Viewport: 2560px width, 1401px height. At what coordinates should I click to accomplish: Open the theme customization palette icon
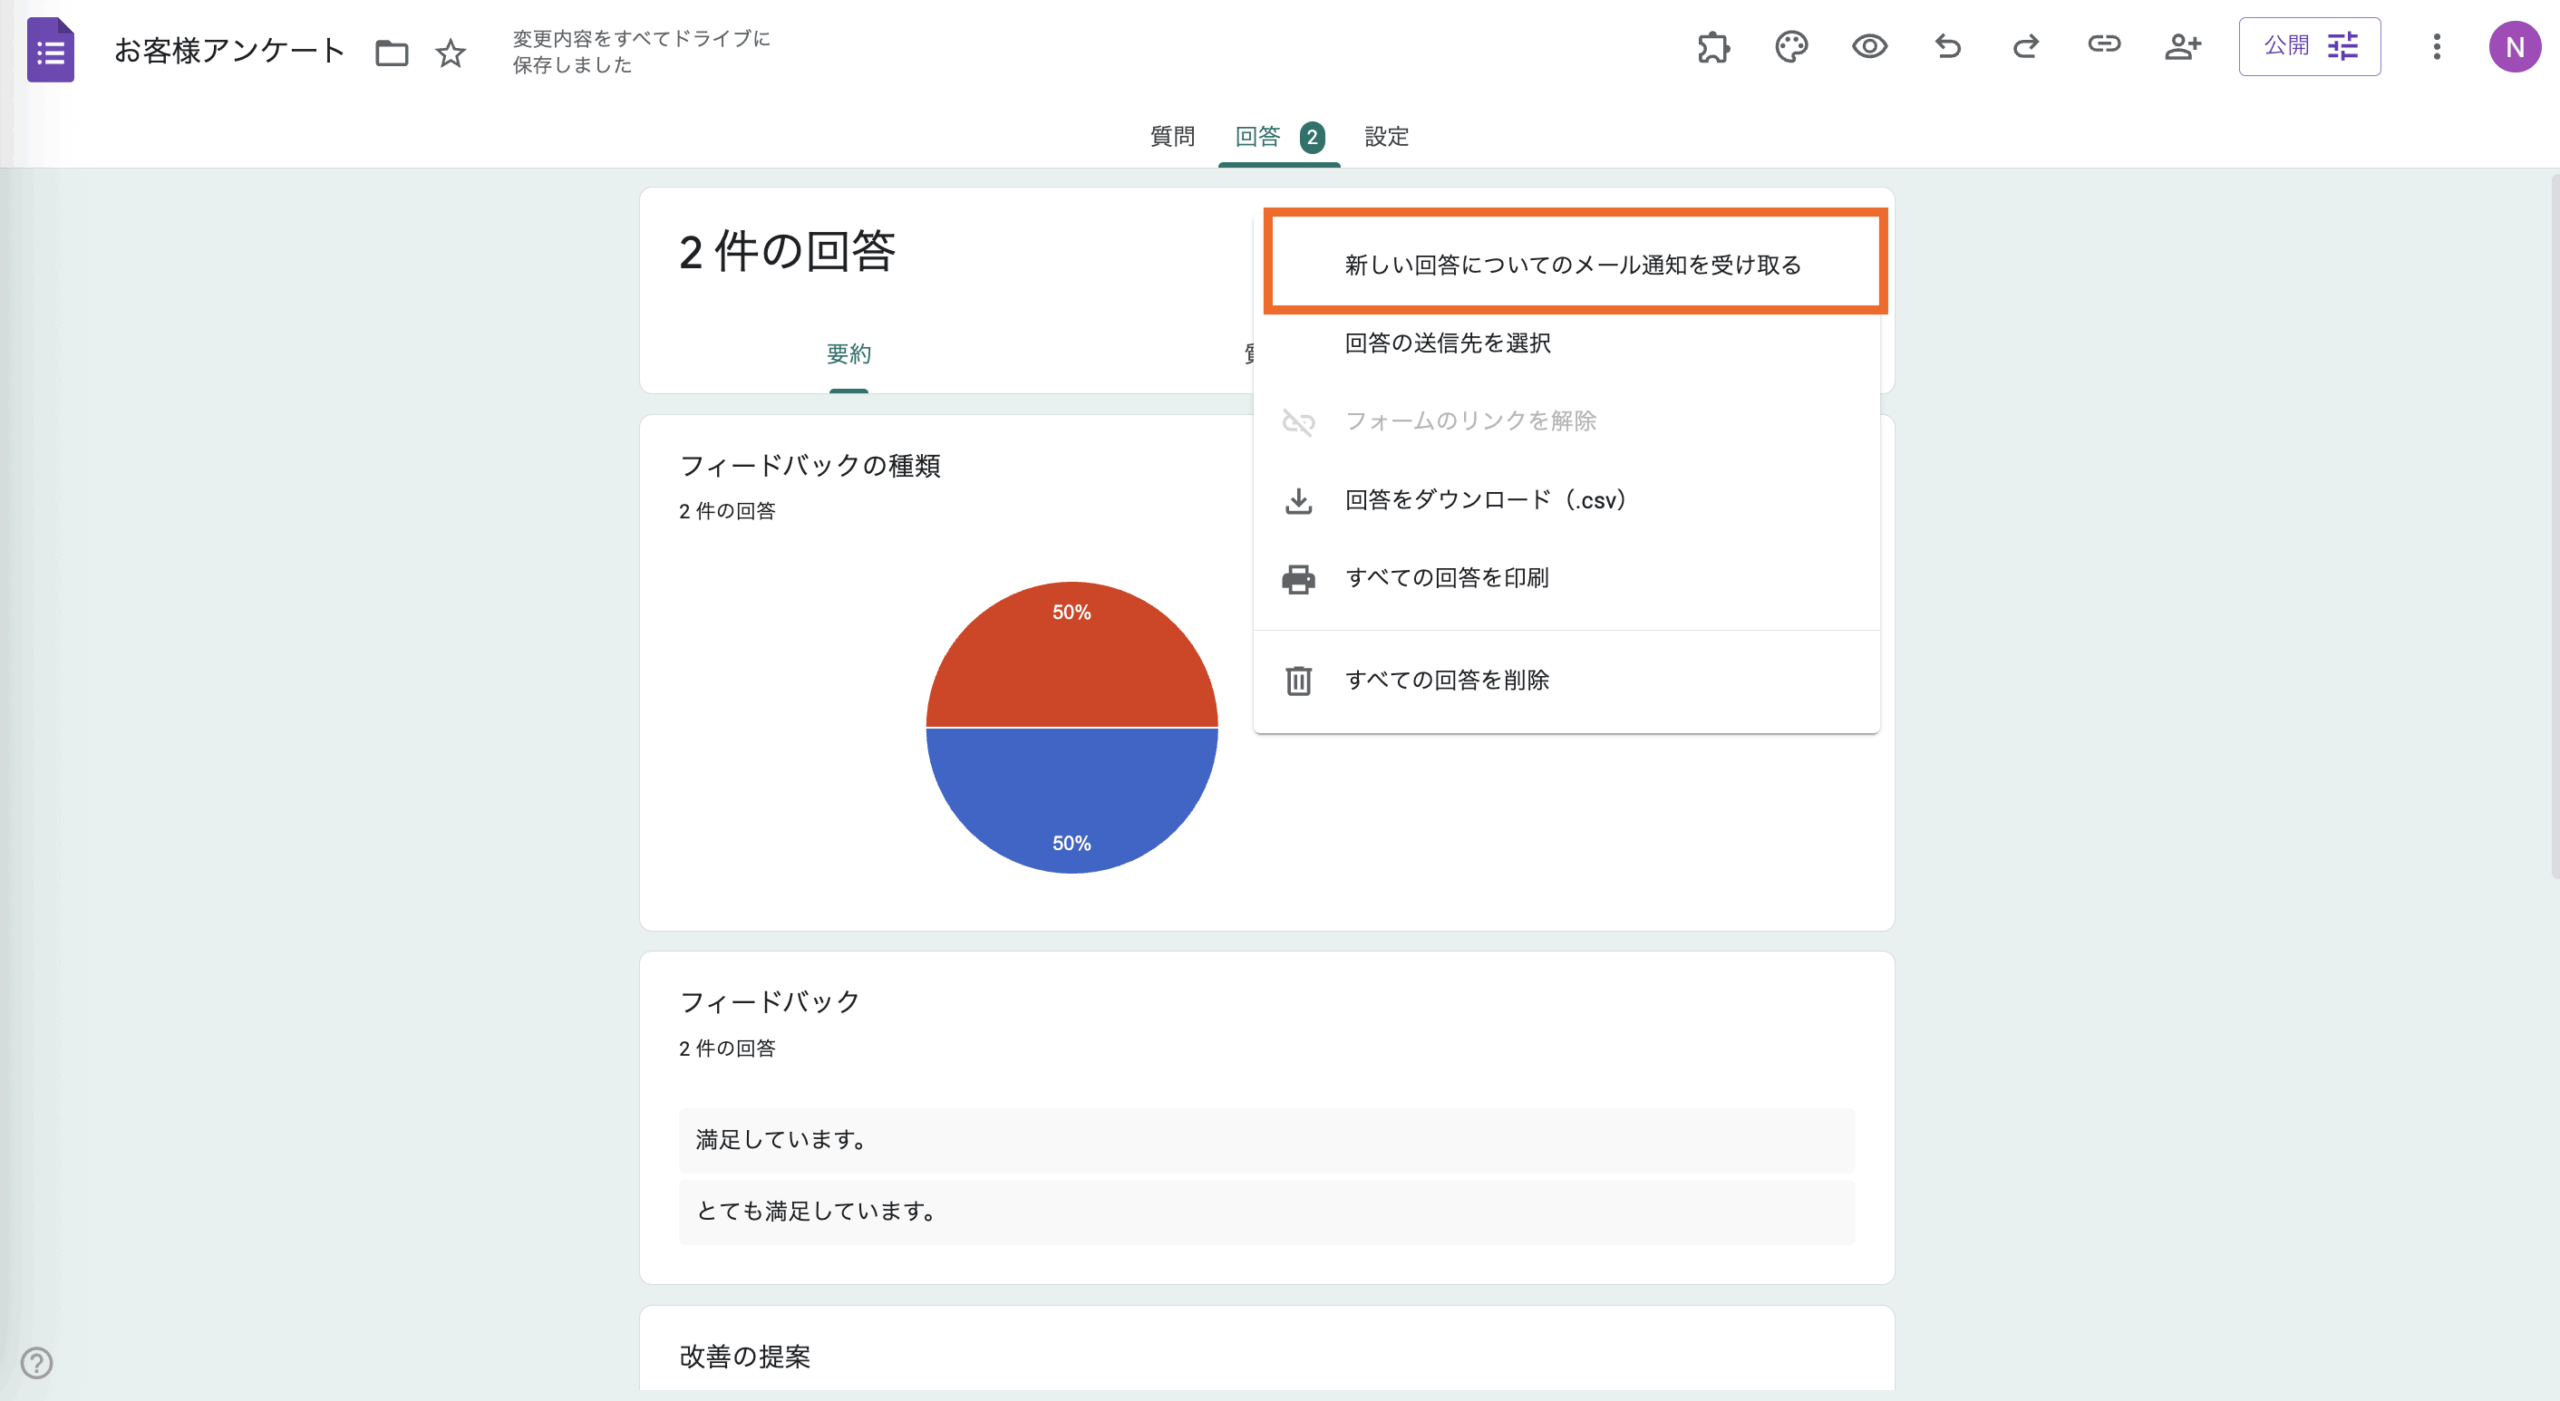point(1791,47)
